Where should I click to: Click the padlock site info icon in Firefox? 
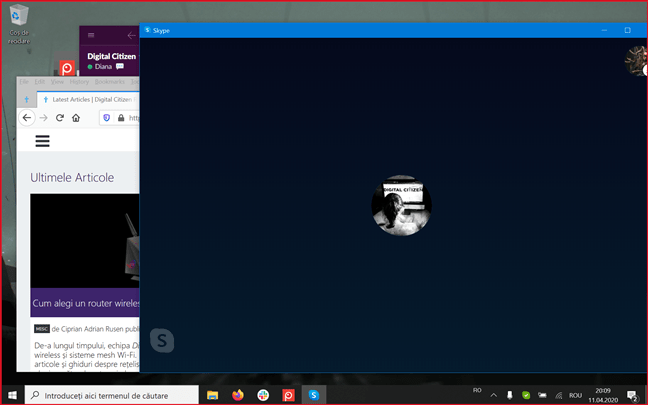(121, 118)
